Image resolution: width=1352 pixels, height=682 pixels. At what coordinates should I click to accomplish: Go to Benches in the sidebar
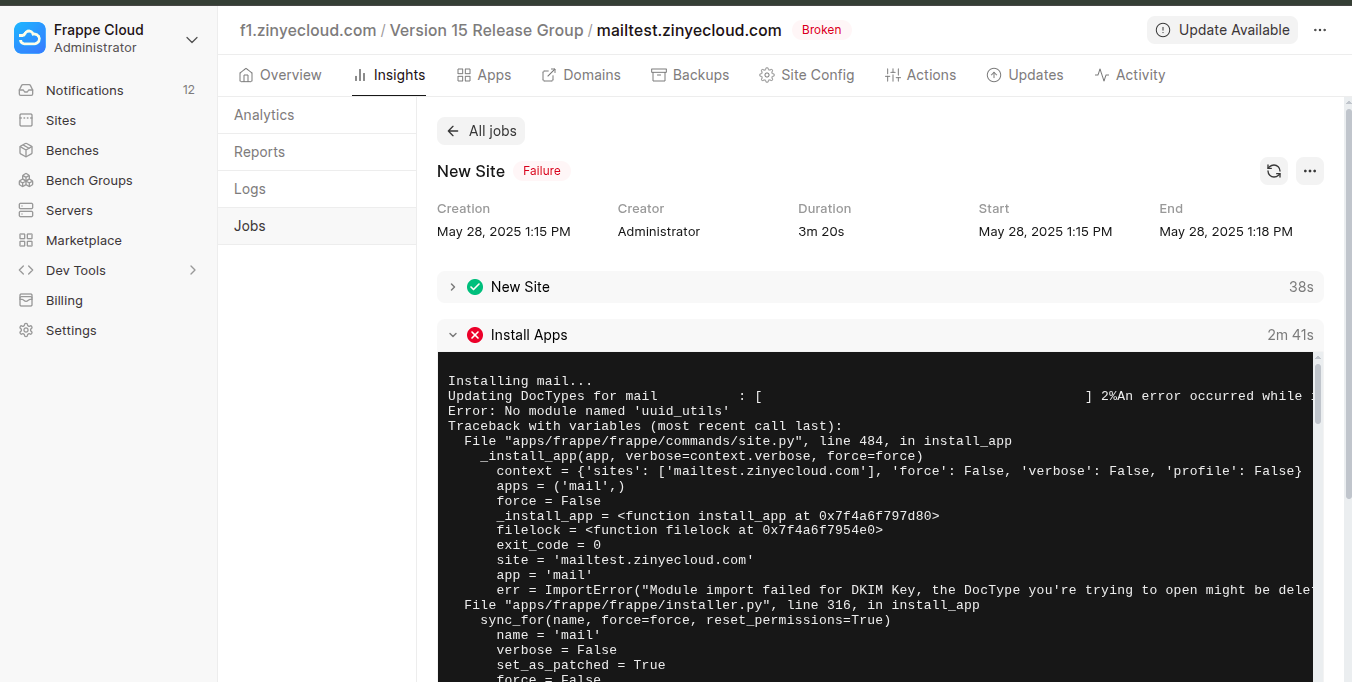tap(72, 150)
